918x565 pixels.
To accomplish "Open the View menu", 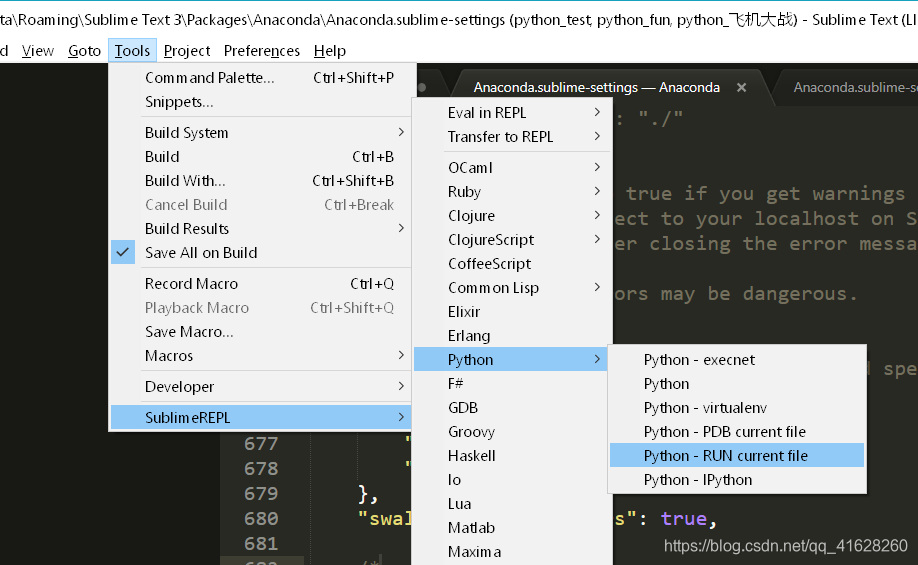I will tap(37, 51).
